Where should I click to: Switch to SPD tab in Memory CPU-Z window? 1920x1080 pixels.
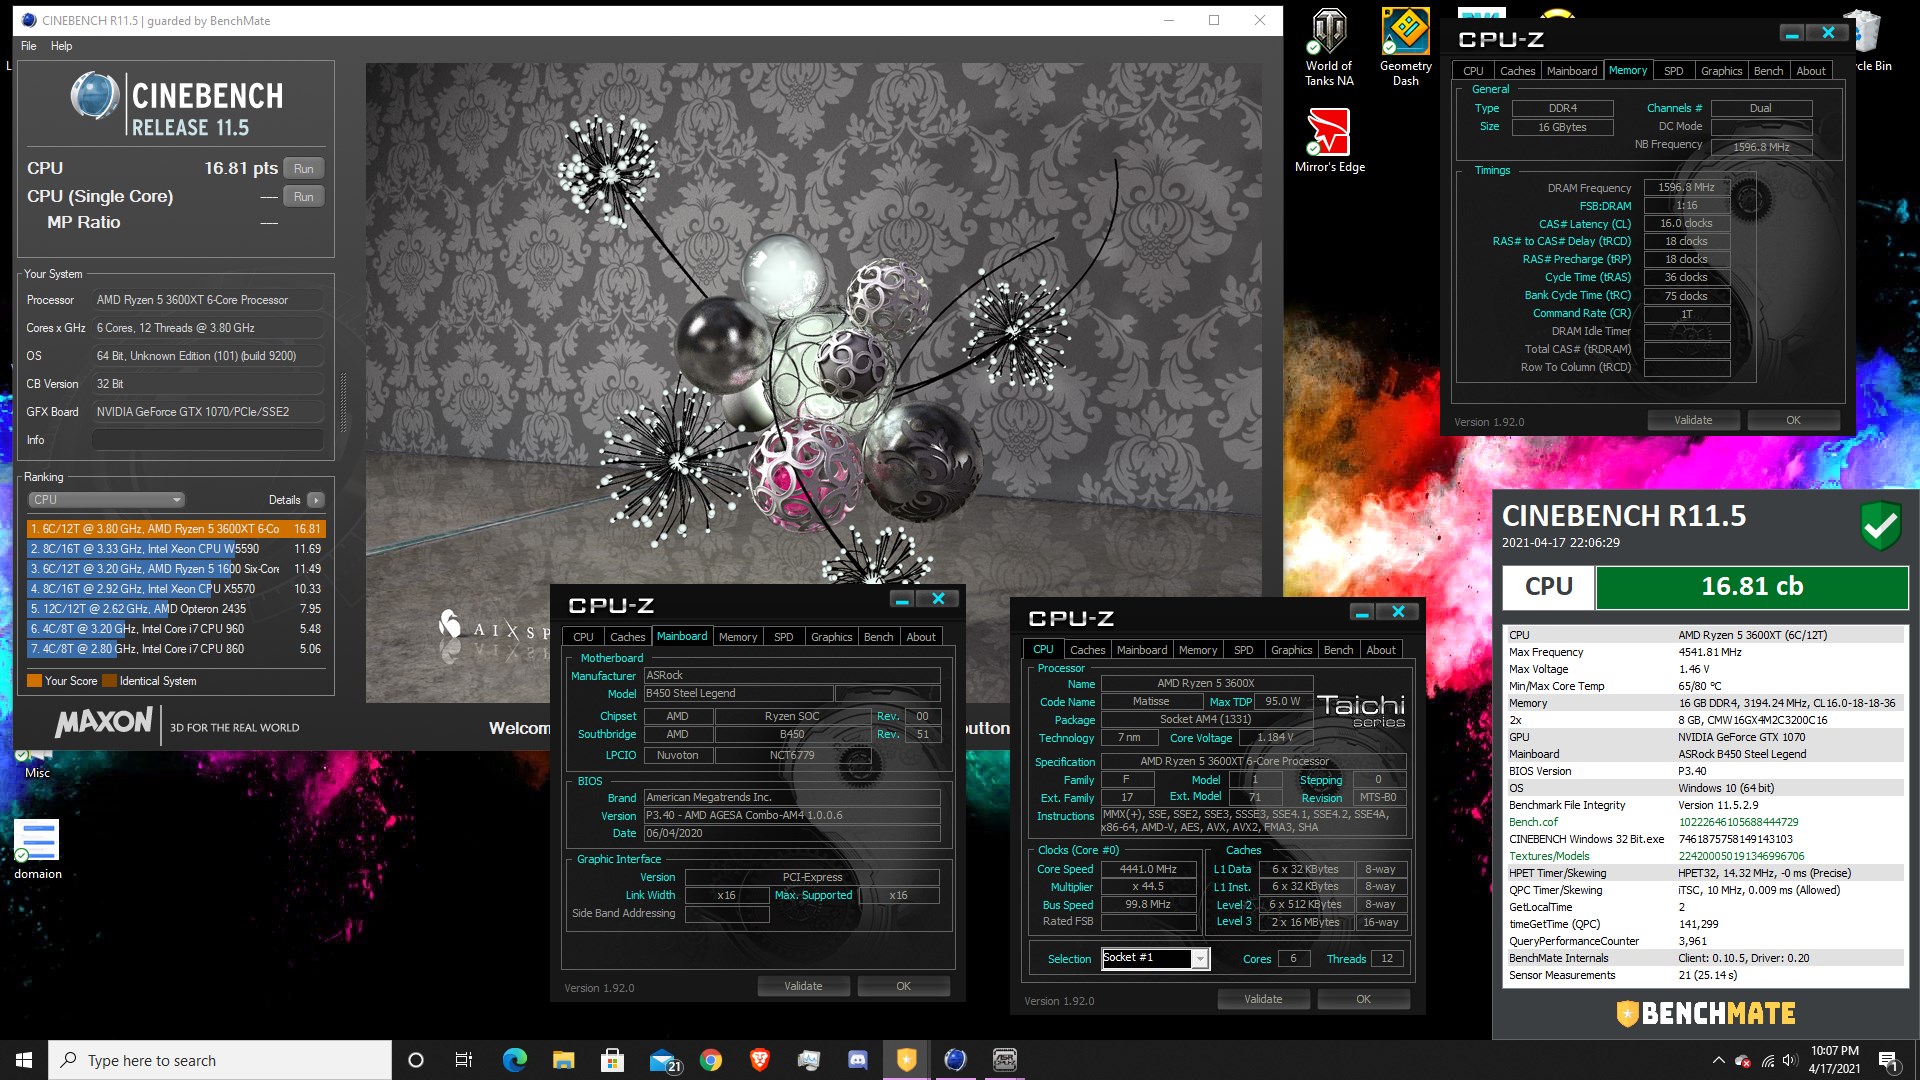tap(1673, 71)
